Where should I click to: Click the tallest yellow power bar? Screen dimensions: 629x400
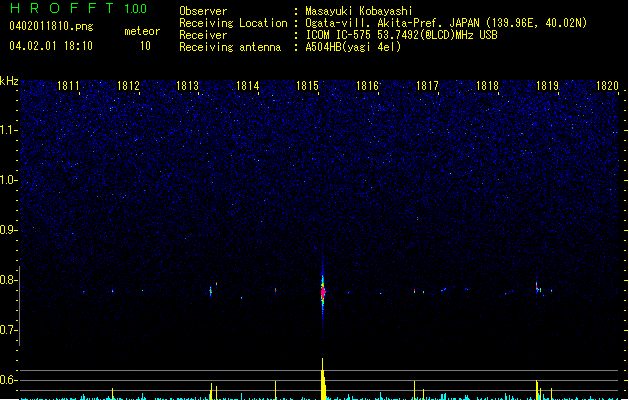pyautogui.click(x=323, y=379)
